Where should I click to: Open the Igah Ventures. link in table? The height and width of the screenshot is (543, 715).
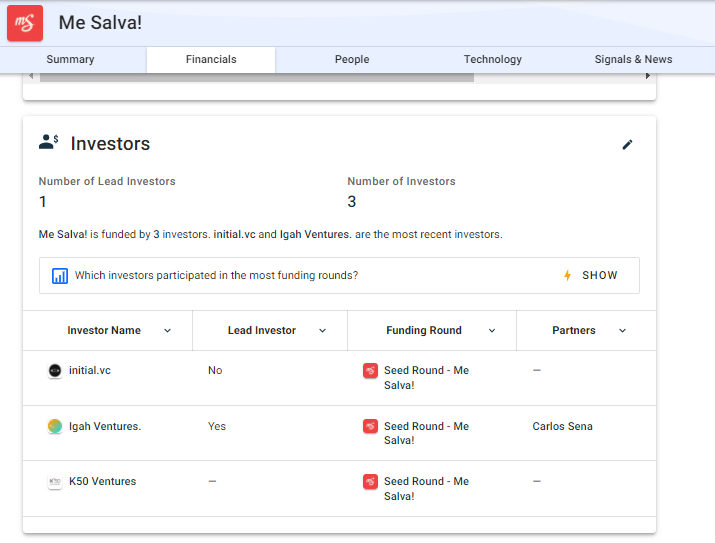click(105, 426)
